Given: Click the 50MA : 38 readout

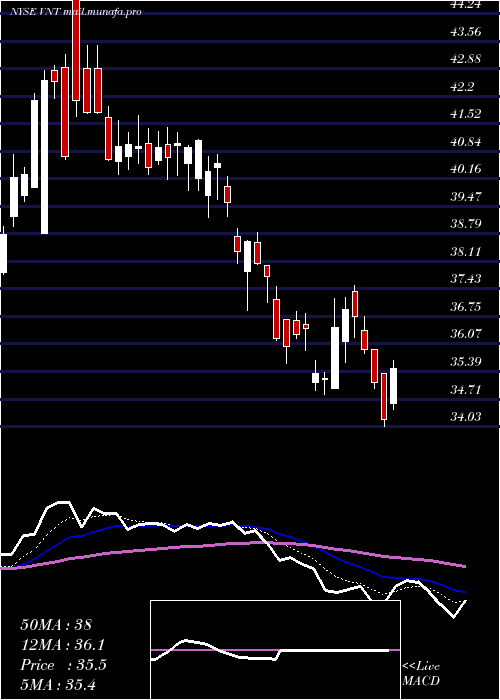Looking at the screenshot, I should (56, 625).
